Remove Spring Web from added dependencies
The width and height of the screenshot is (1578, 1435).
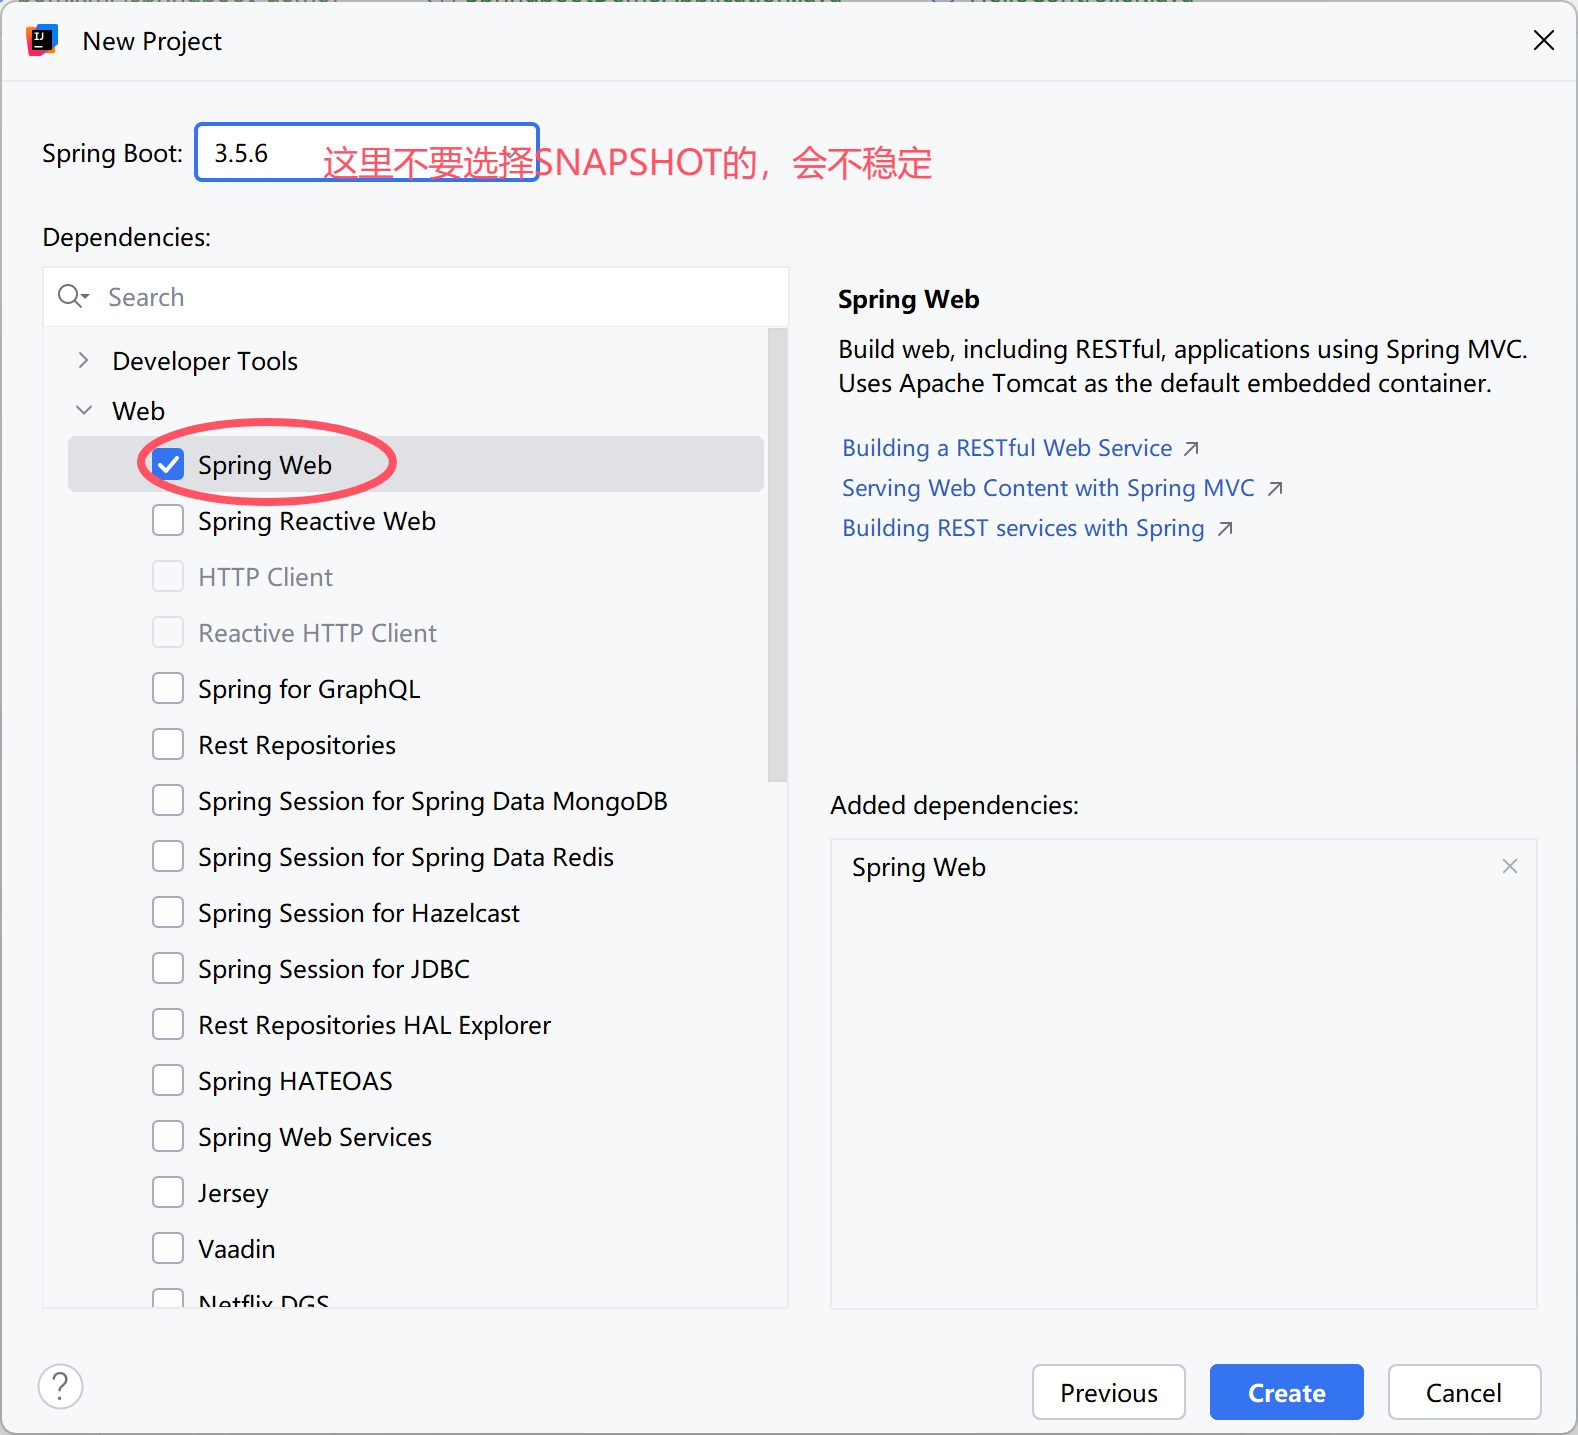coord(1509,866)
